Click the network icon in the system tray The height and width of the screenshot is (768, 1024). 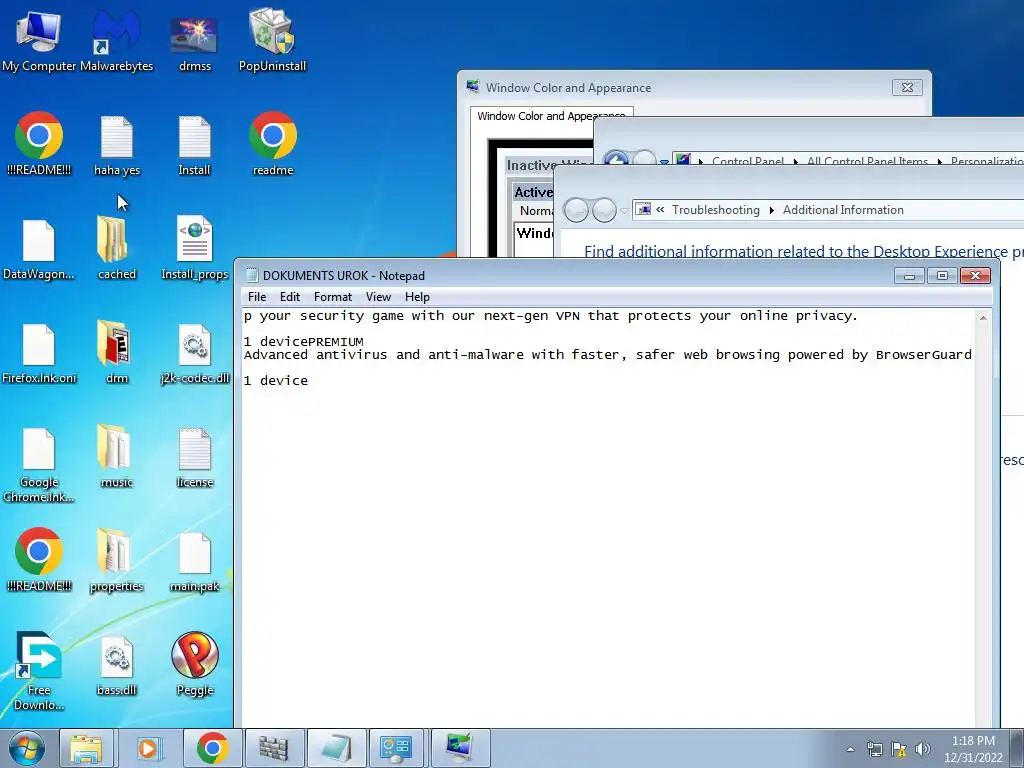874,749
